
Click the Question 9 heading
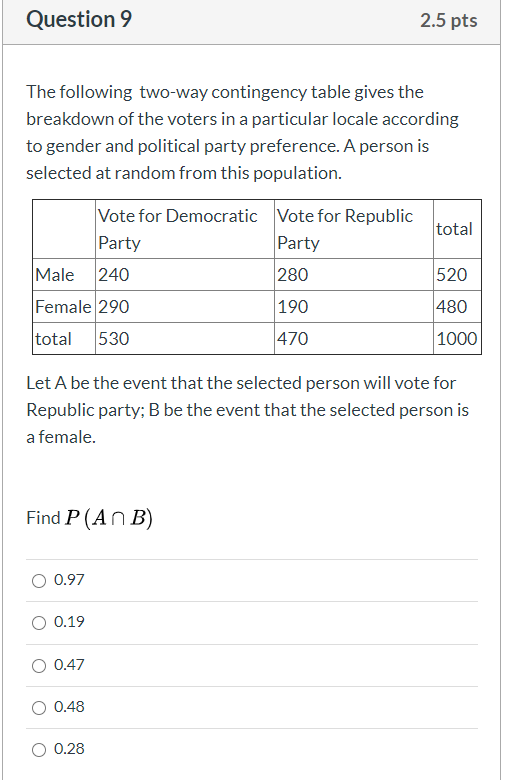(79, 19)
